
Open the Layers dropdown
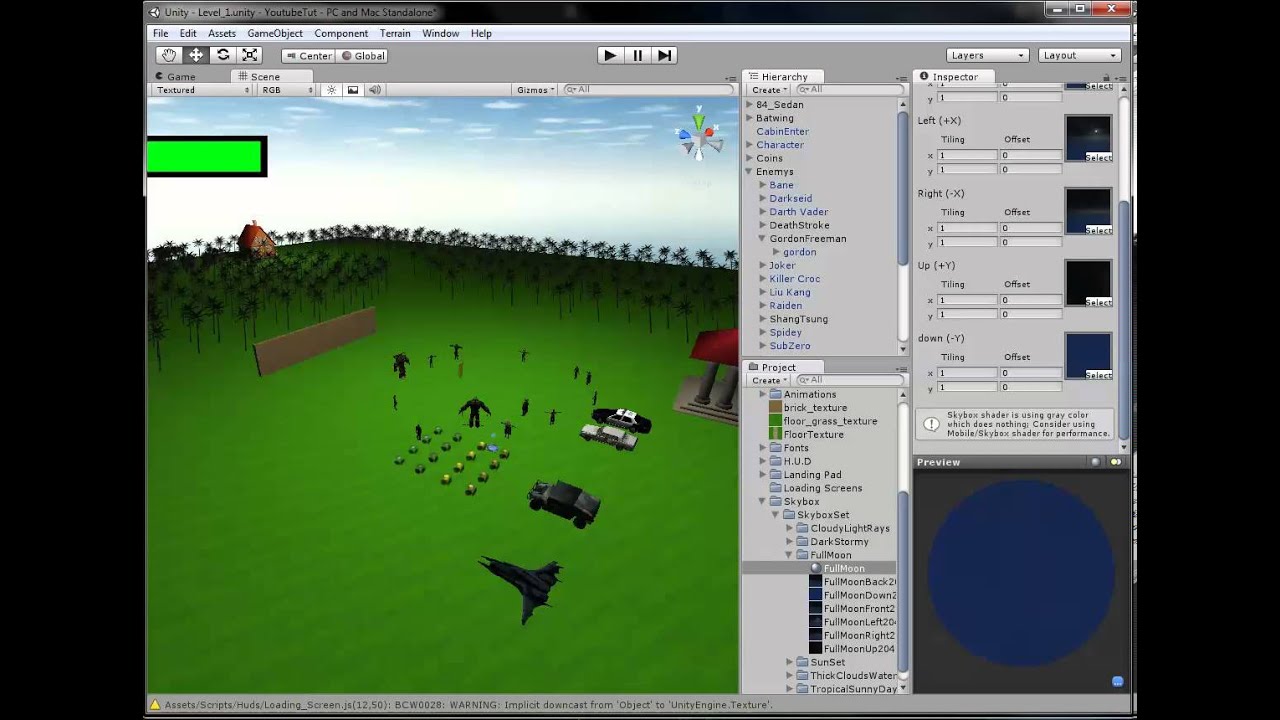click(x=988, y=56)
